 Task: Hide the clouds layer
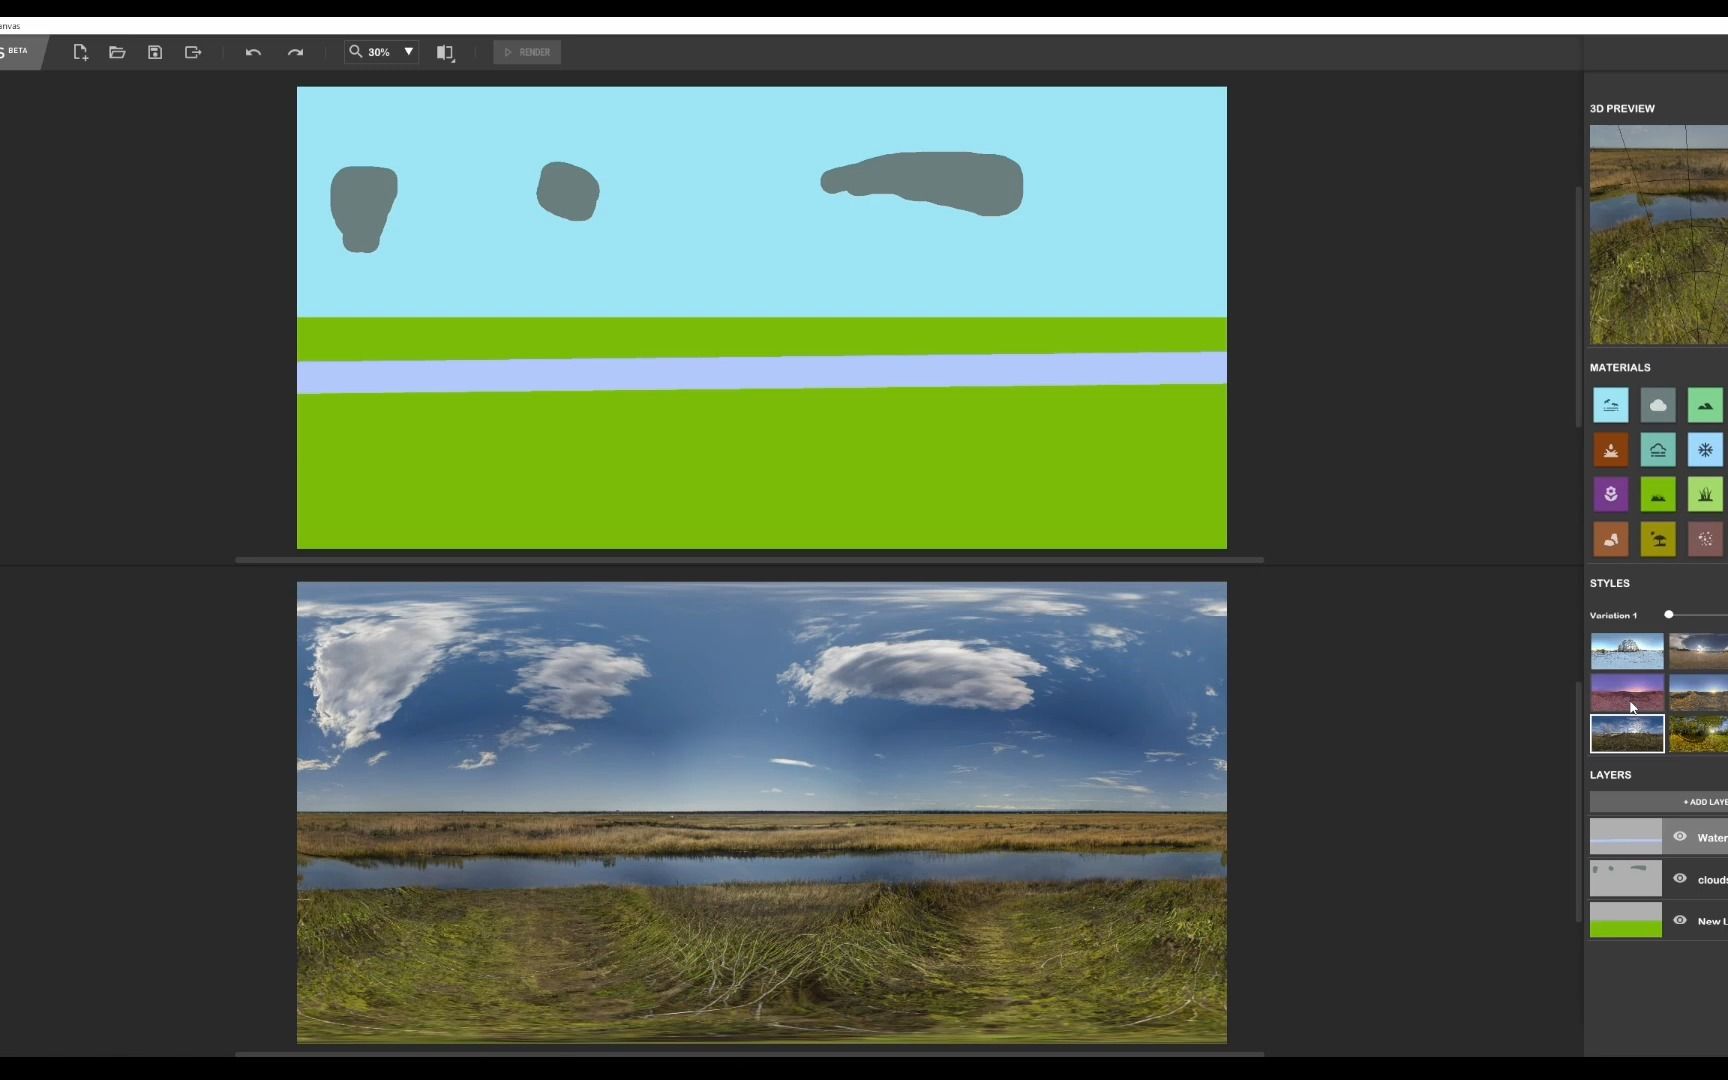coord(1681,878)
